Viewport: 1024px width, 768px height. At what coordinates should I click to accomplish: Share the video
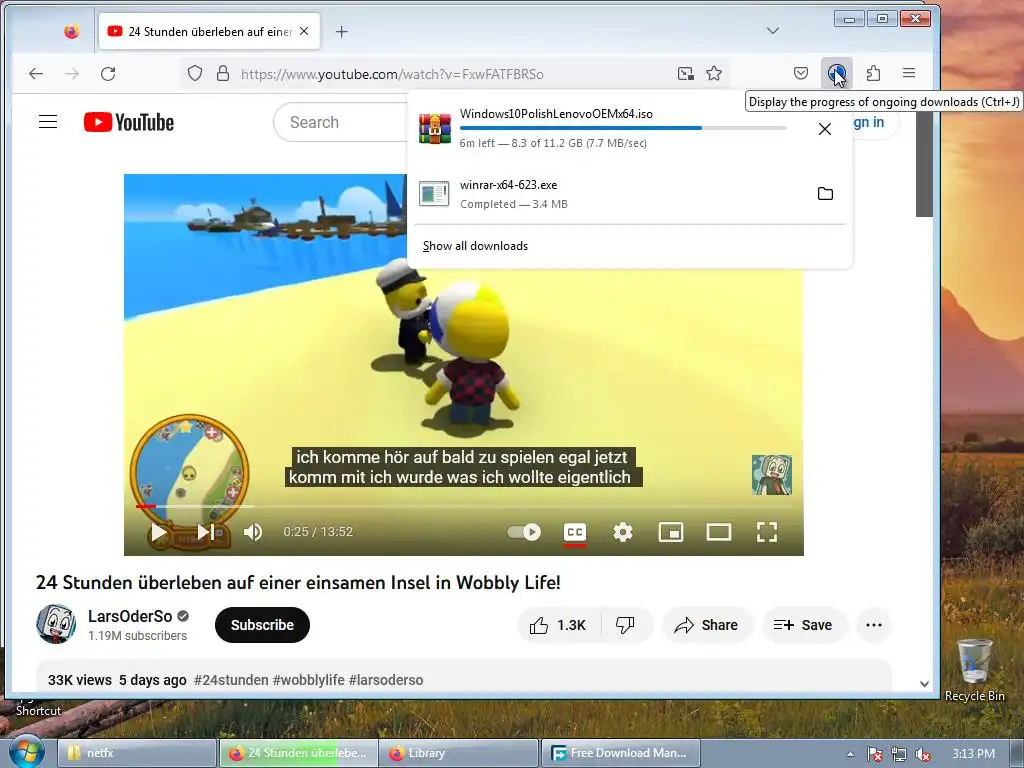(707, 625)
